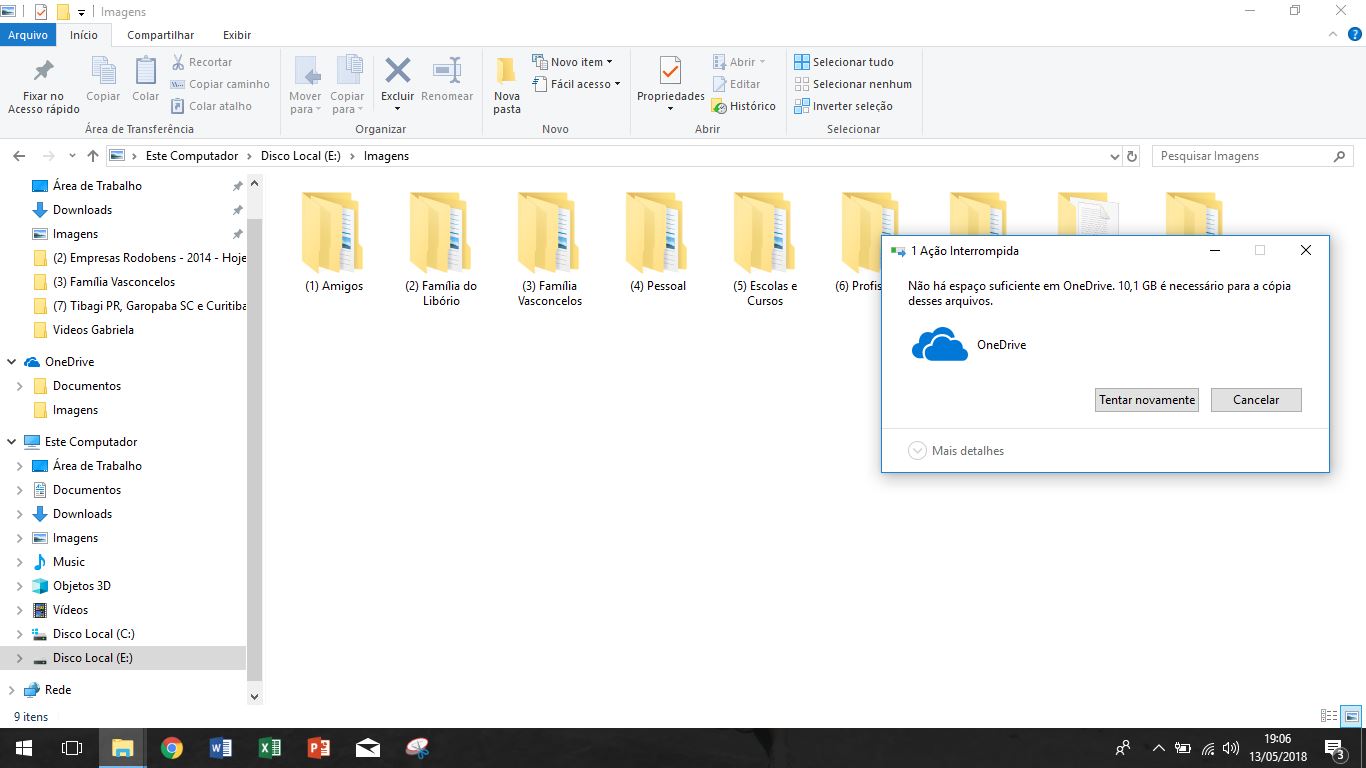
Task: Click Inverter seleção
Action: coord(844,106)
